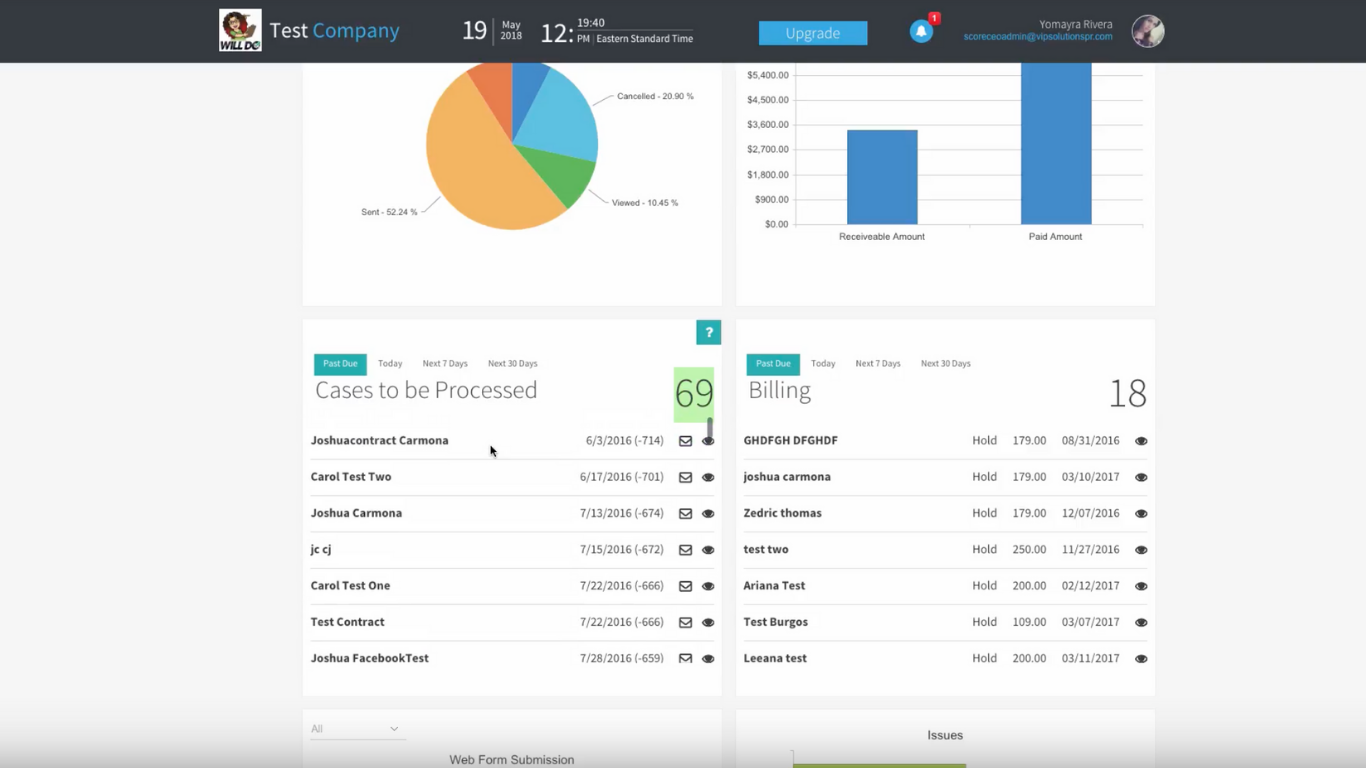Select Next 7 Days tab in Billing
Image resolution: width=1366 pixels, height=768 pixels.
tap(877, 364)
